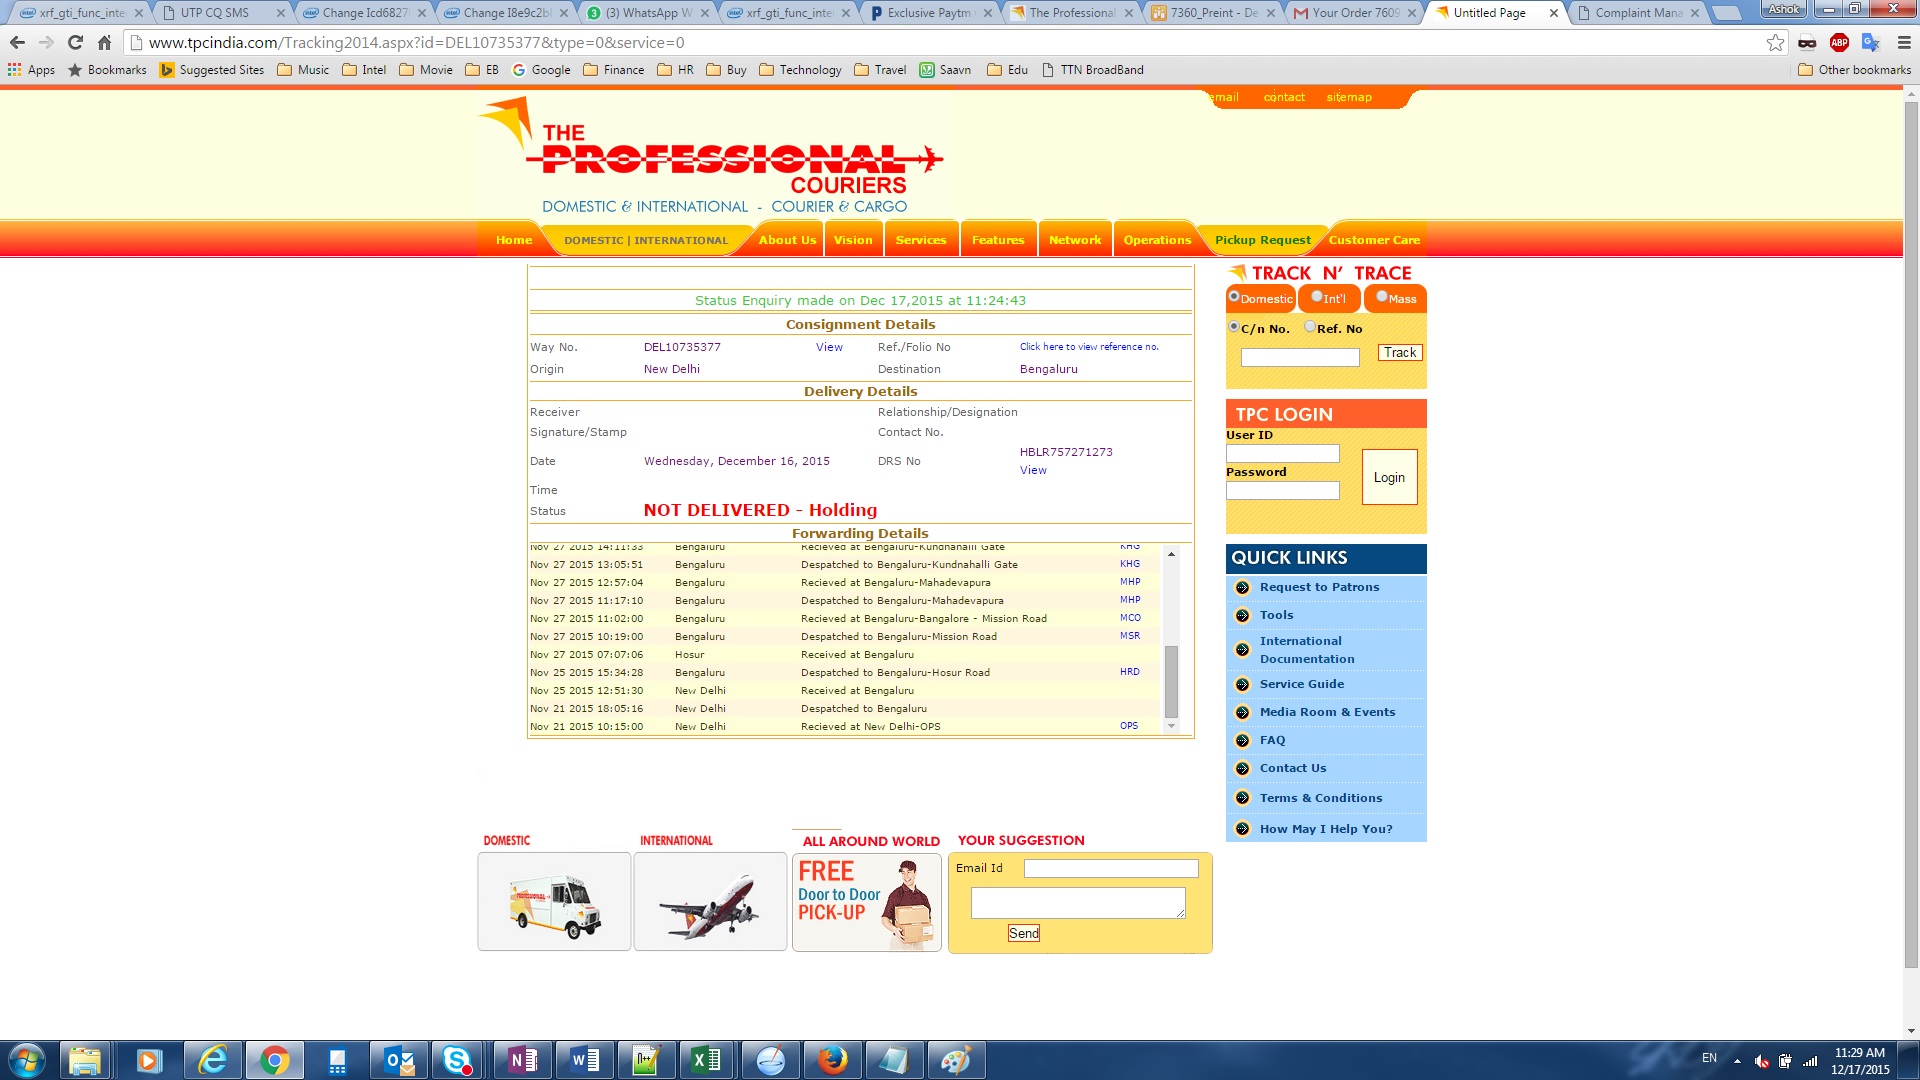This screenshot has height=1080, width=1920.
Task: Send the suggestion with the Send button
Action: 1023,933
